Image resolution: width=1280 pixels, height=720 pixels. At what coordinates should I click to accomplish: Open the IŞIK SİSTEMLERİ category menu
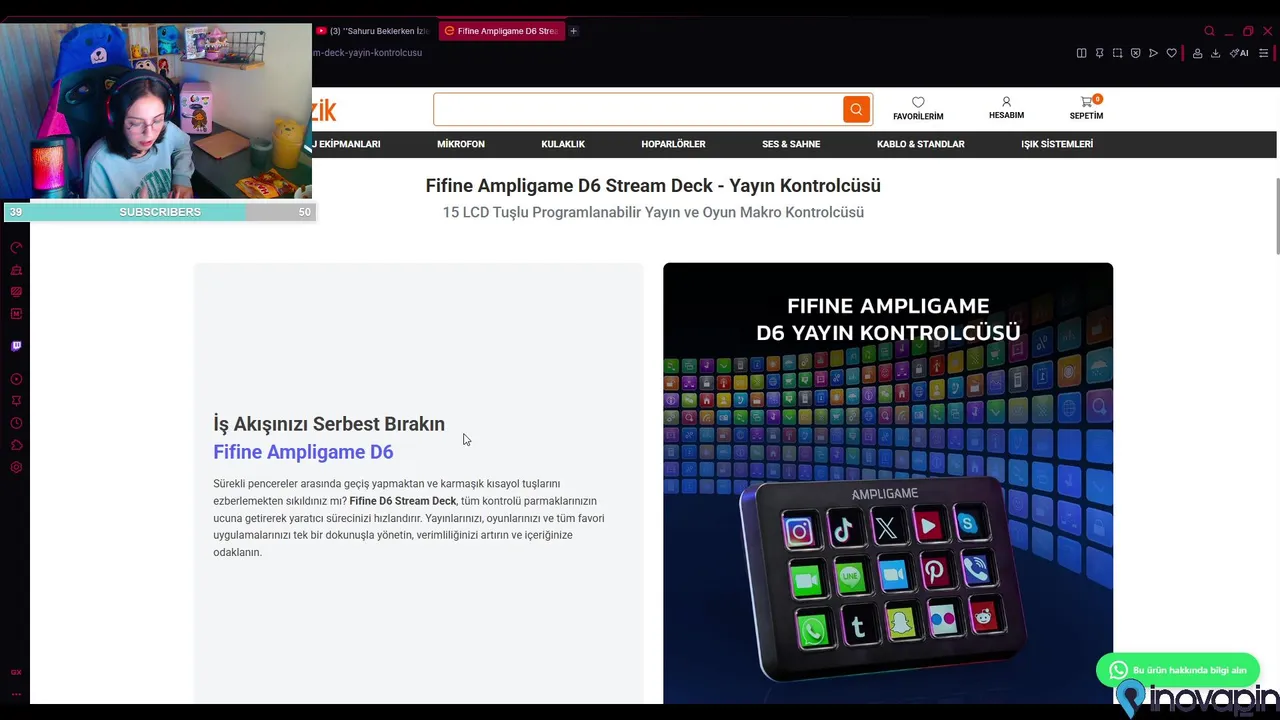coord(1057,144)
